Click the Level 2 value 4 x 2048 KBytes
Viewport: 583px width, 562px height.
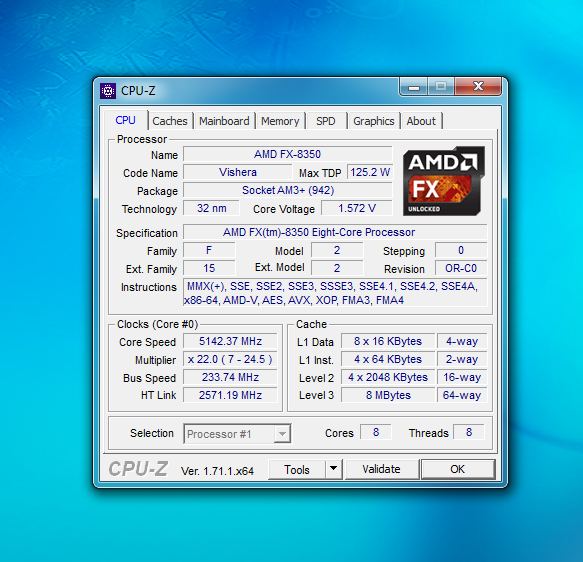pos(388,377)
